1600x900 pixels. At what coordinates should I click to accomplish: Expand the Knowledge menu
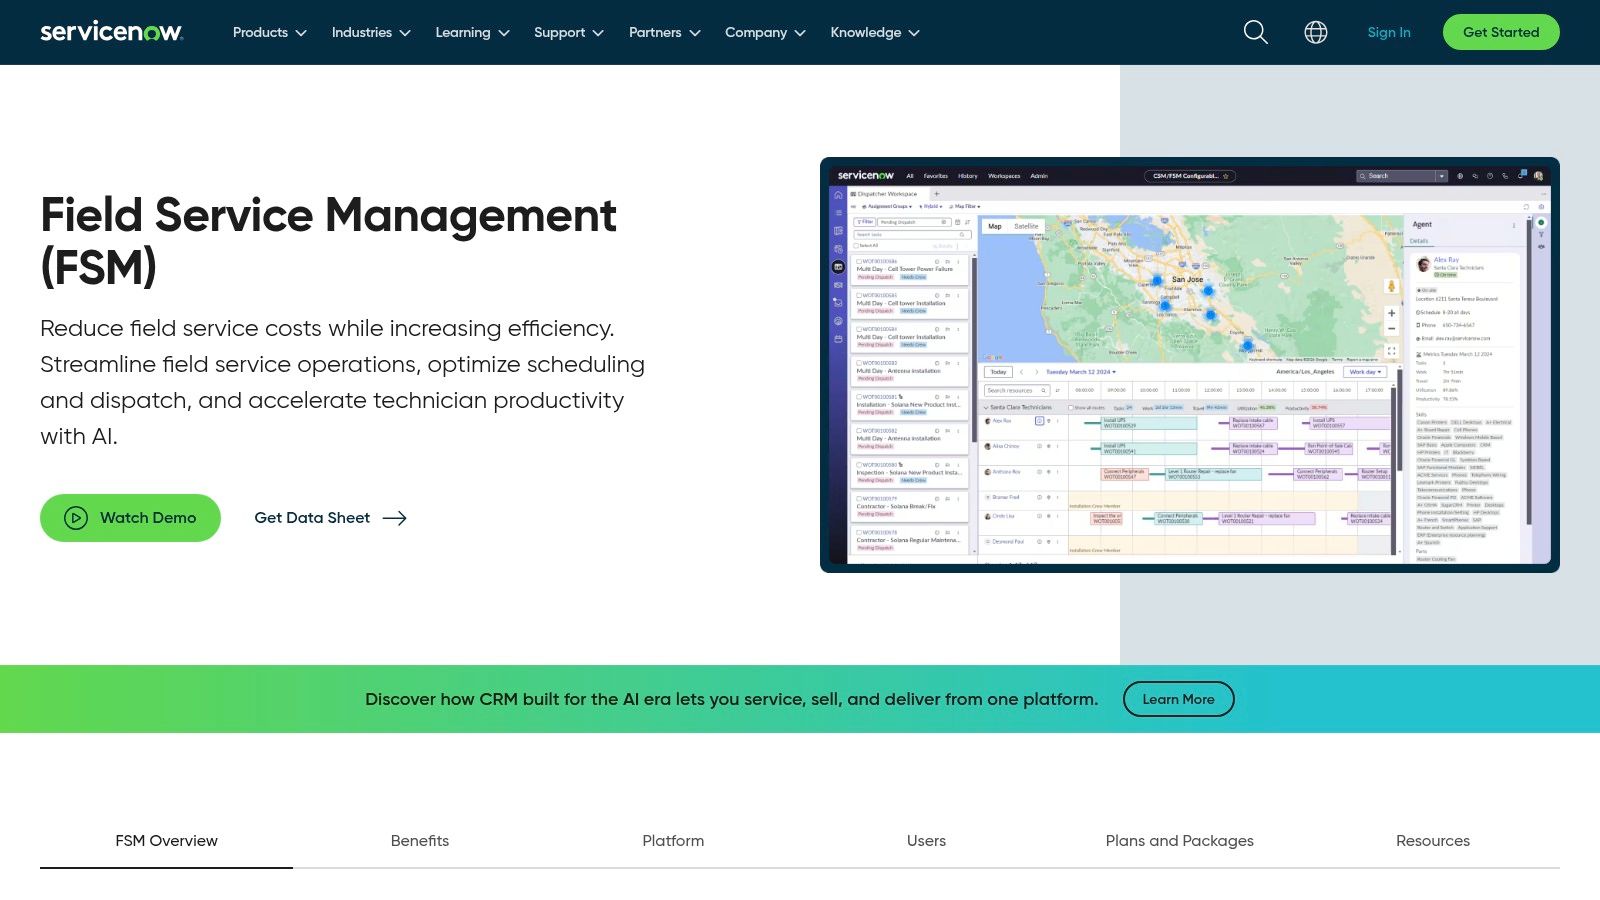pos(874,32)
